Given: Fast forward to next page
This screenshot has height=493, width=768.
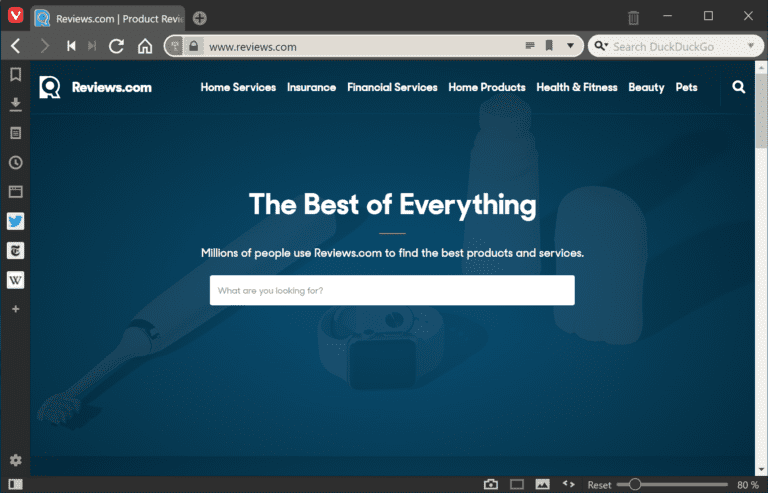Looking at the screenshot, I should point(92,46).
